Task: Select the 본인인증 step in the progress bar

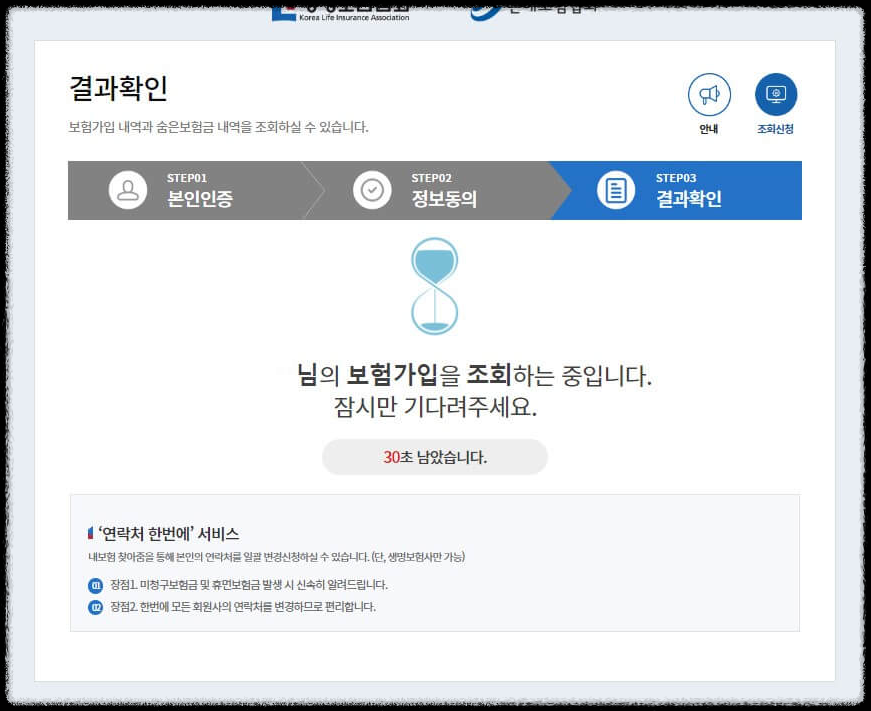Action: click(195, 189)
